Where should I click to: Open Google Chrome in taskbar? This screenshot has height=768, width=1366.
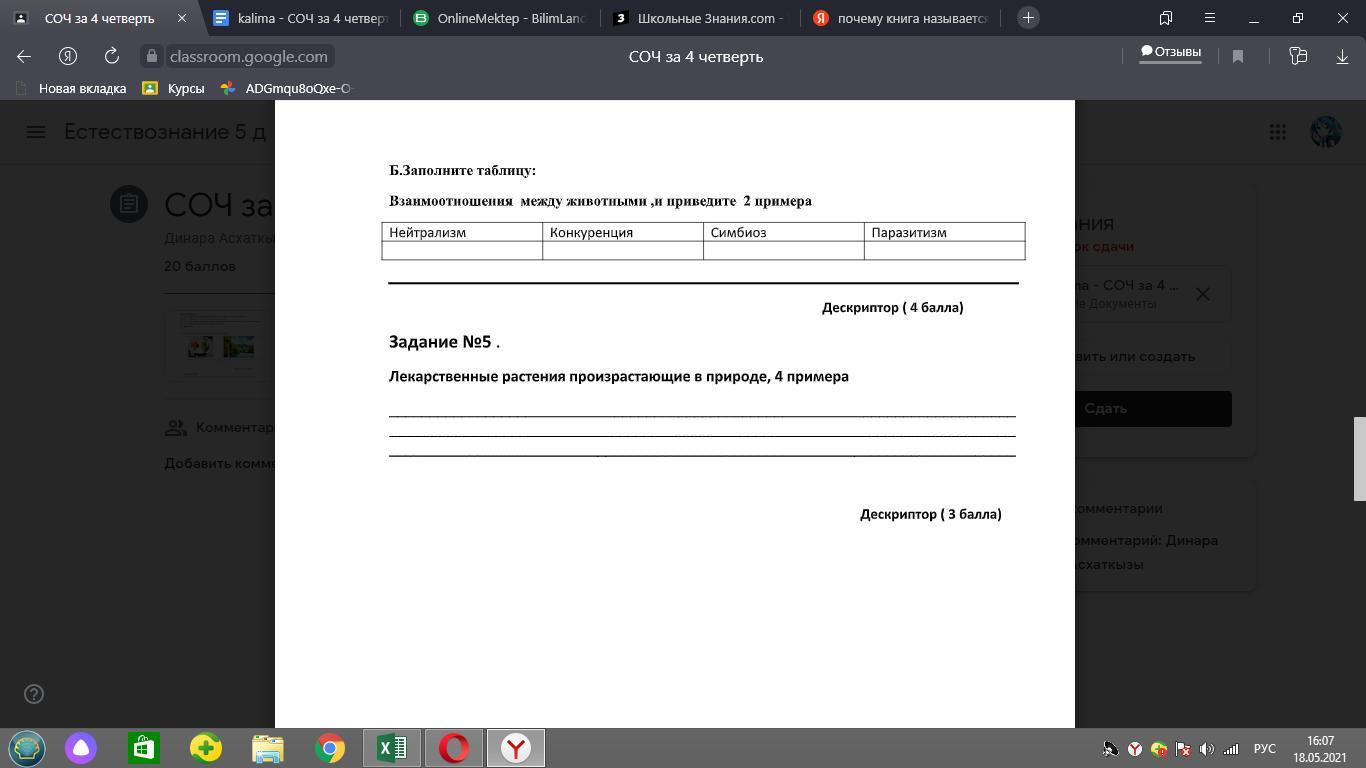[x=329, y=748]
